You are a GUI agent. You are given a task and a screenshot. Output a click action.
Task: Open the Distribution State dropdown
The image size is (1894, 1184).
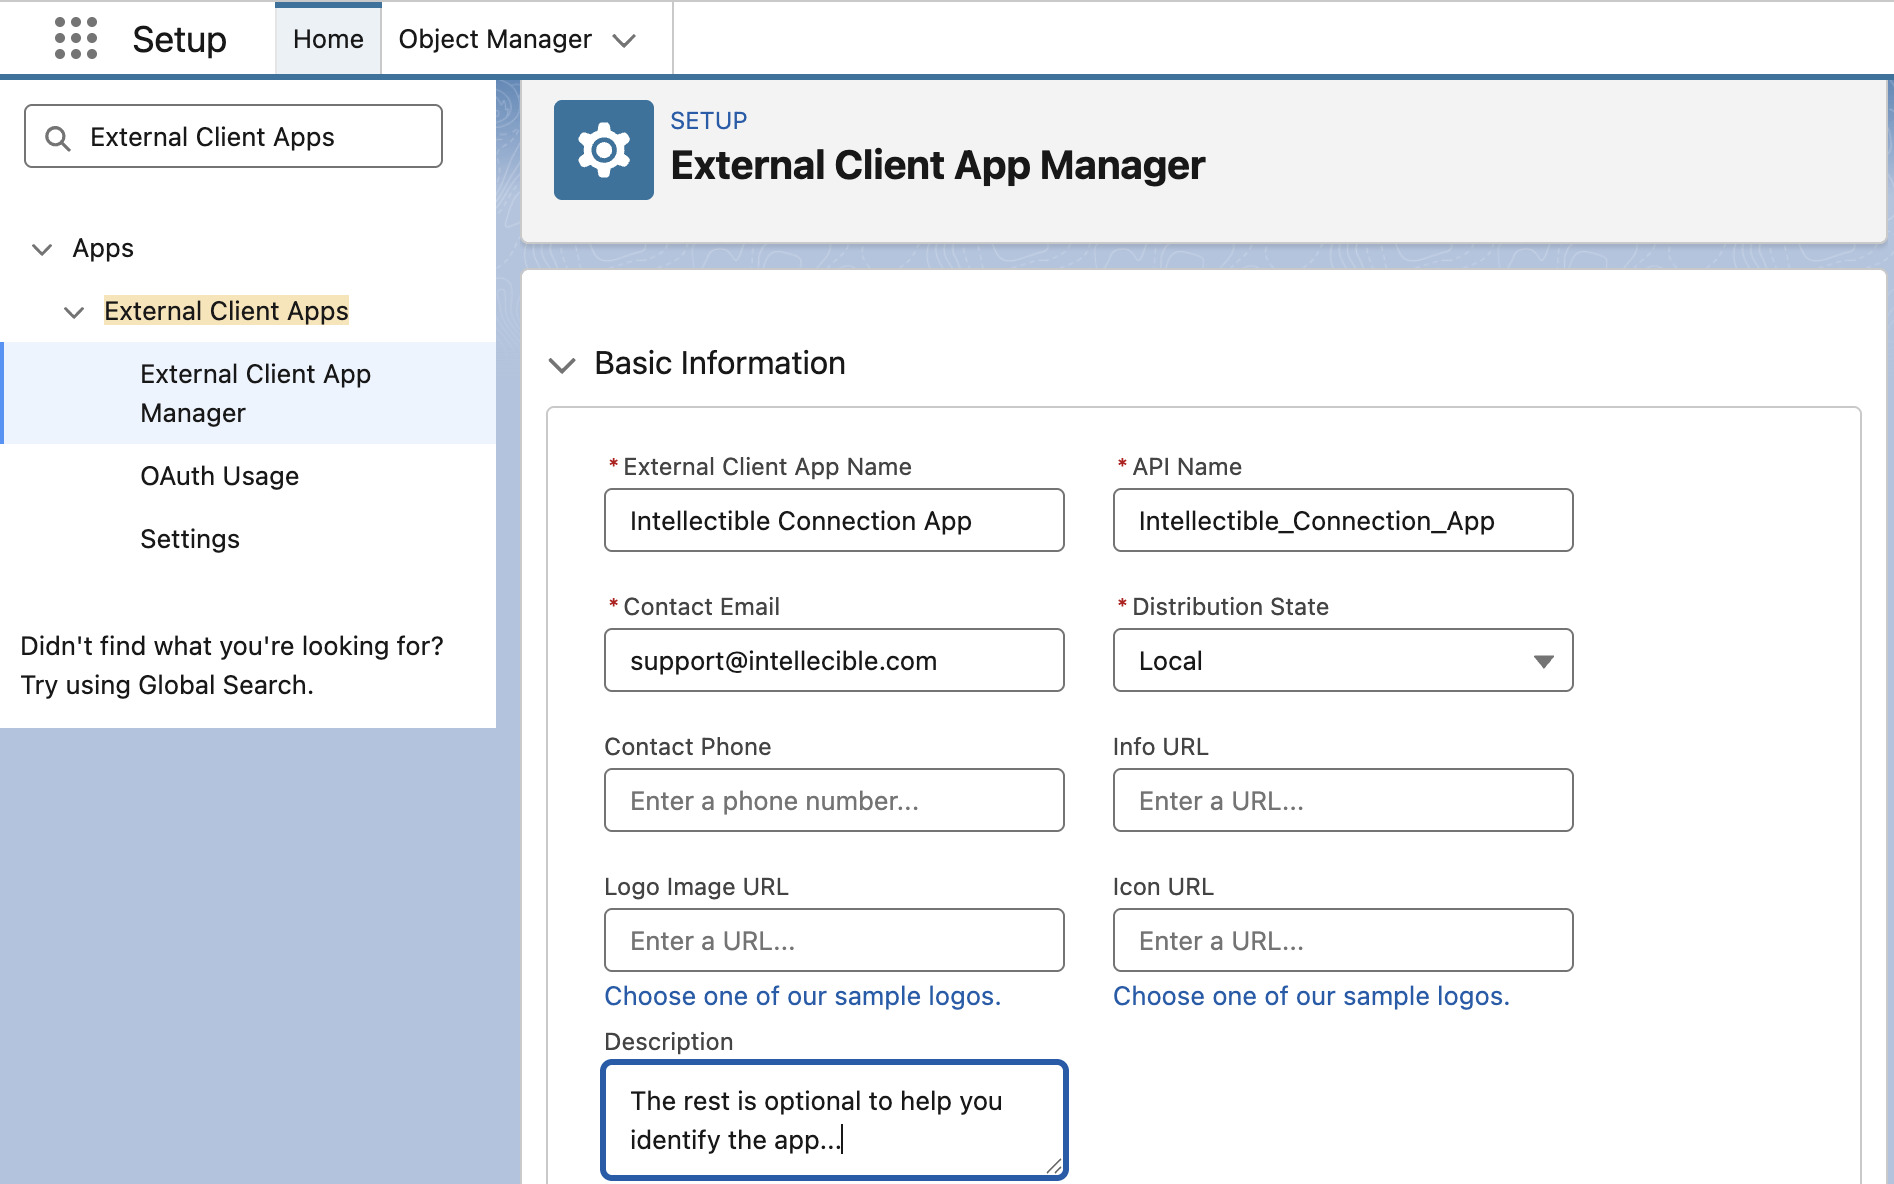1342,660
